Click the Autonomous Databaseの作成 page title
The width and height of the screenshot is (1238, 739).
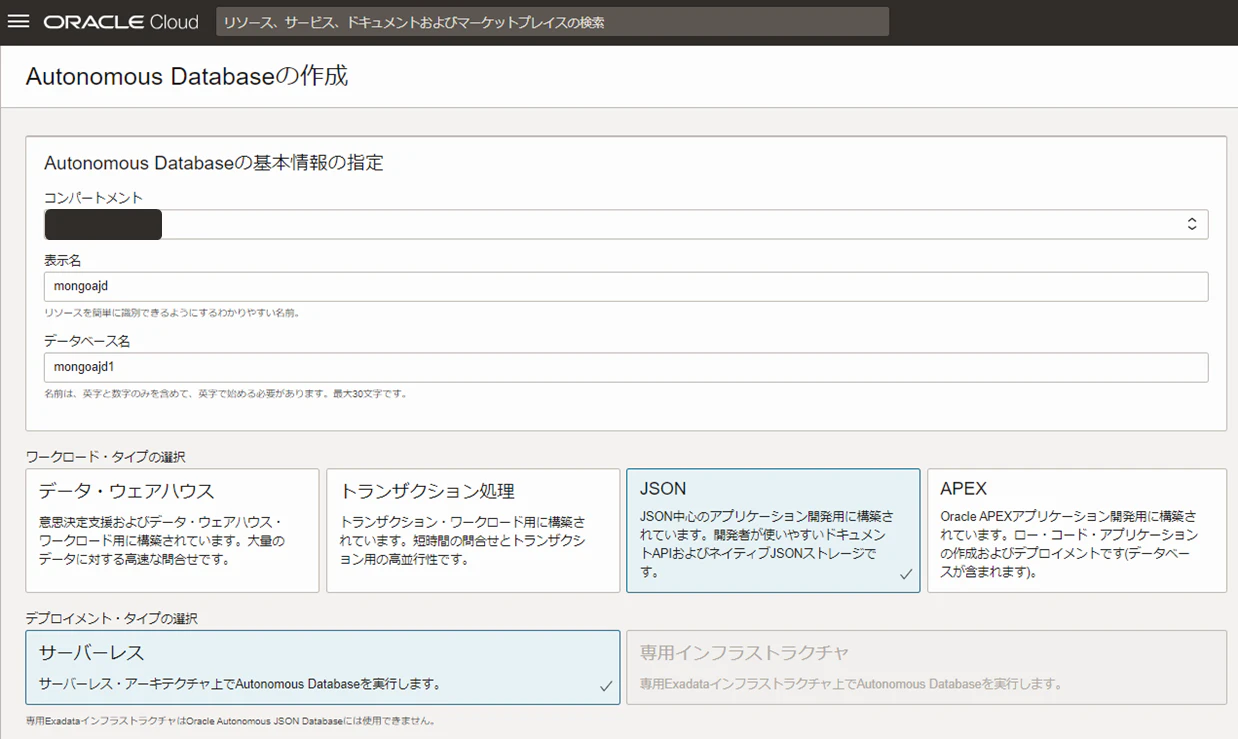[187, 76]
